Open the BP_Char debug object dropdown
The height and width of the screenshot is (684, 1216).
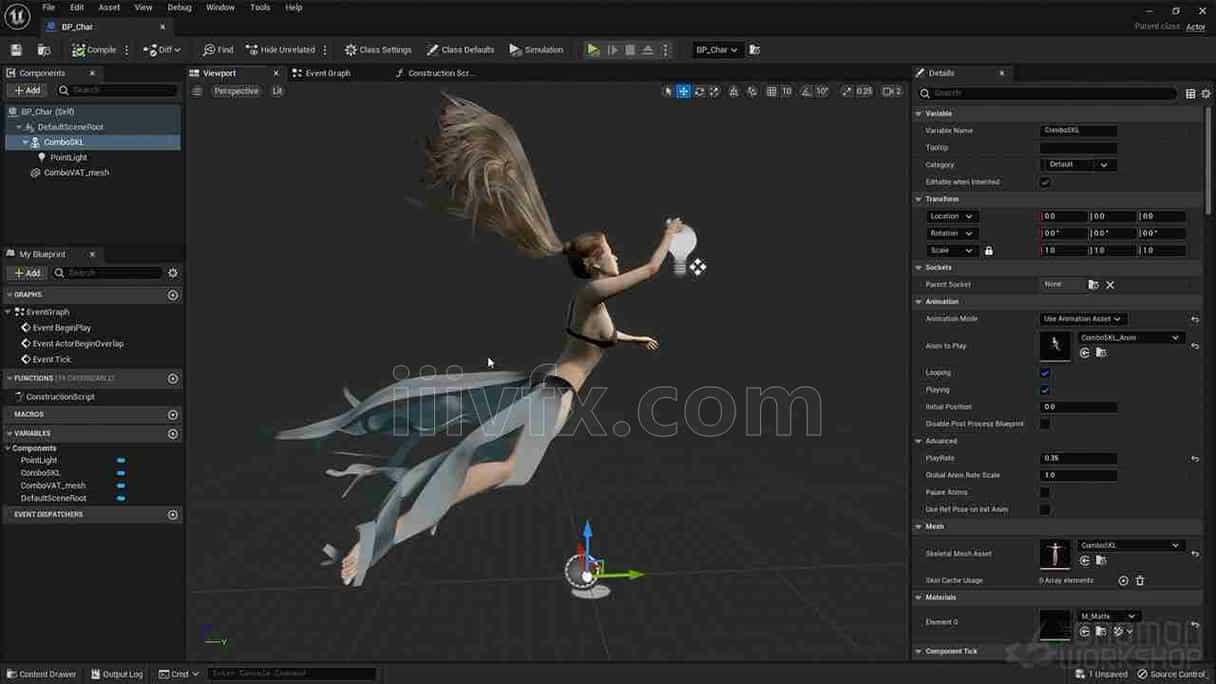click(x=717, y=50)
